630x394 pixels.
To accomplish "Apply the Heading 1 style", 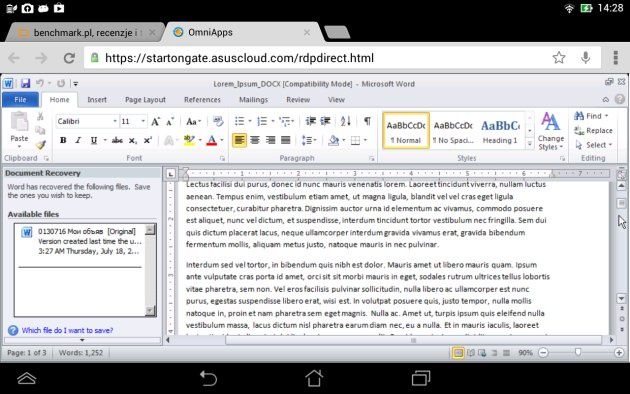I will pyautogui.click(x=500, y=131).
